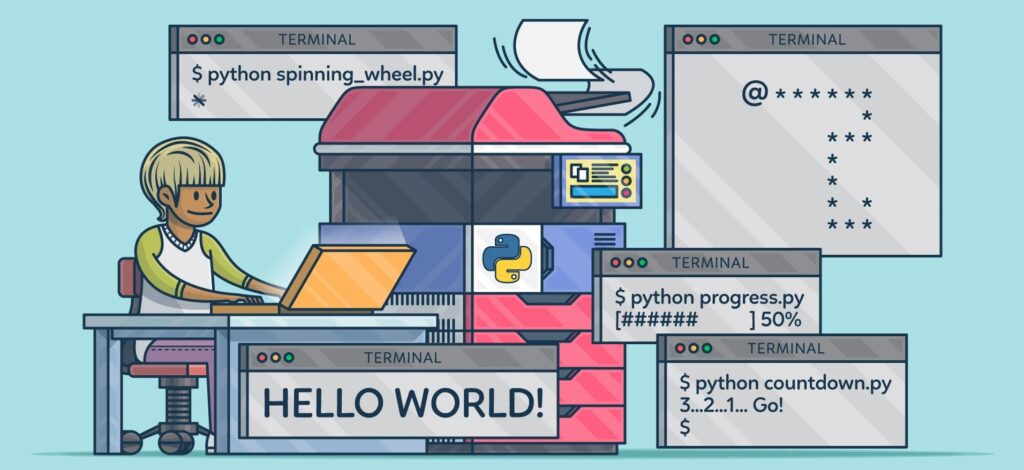Click the green dot in the countdown.py terminal
Viewport: 1024px width, 470px height.
(706, 348)
